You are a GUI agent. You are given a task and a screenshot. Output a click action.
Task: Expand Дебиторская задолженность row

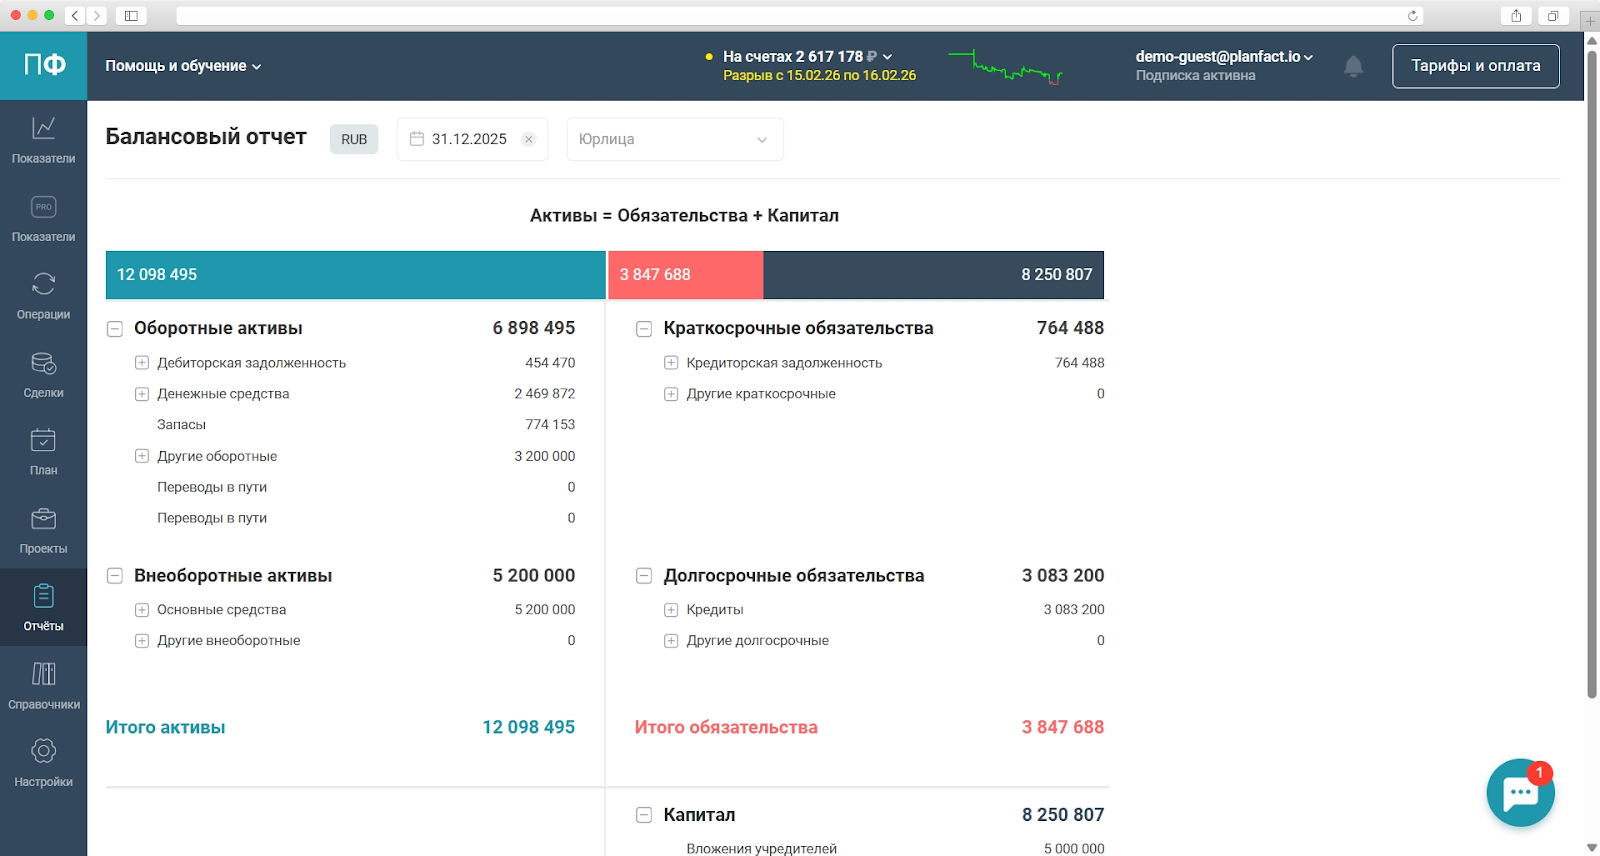(142, 363)
